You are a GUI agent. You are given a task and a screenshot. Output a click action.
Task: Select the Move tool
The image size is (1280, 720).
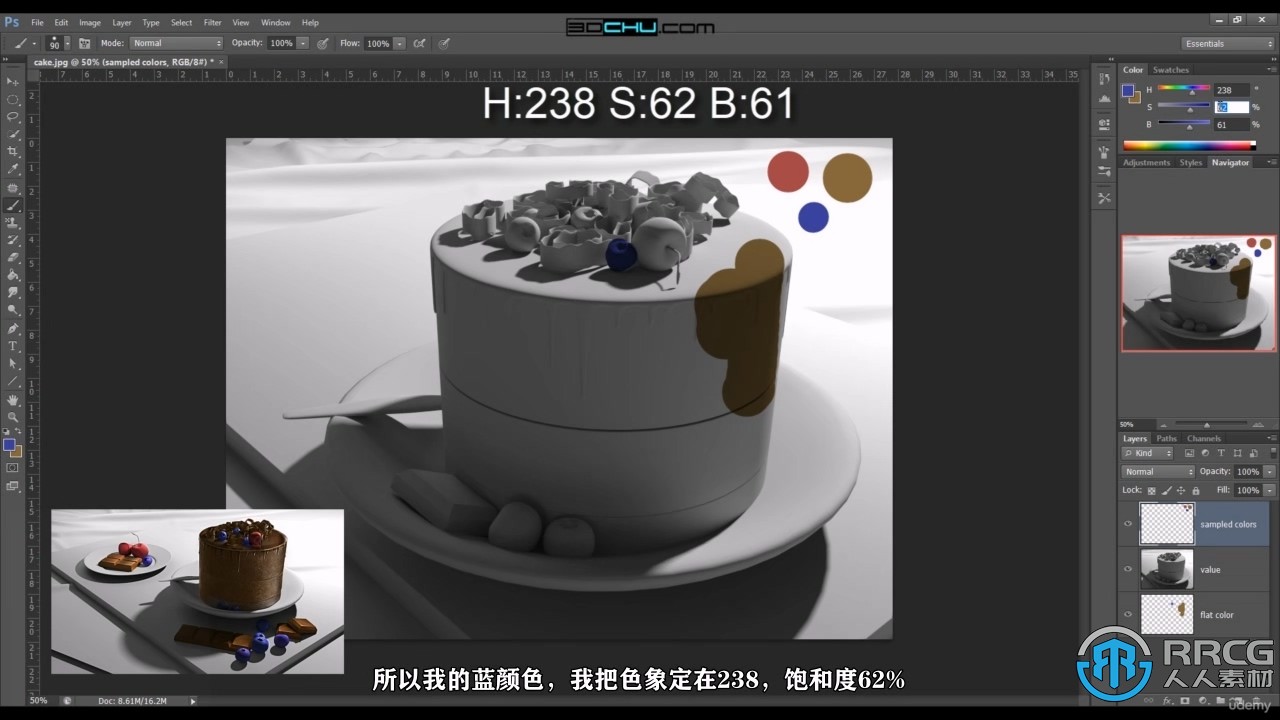13,82
